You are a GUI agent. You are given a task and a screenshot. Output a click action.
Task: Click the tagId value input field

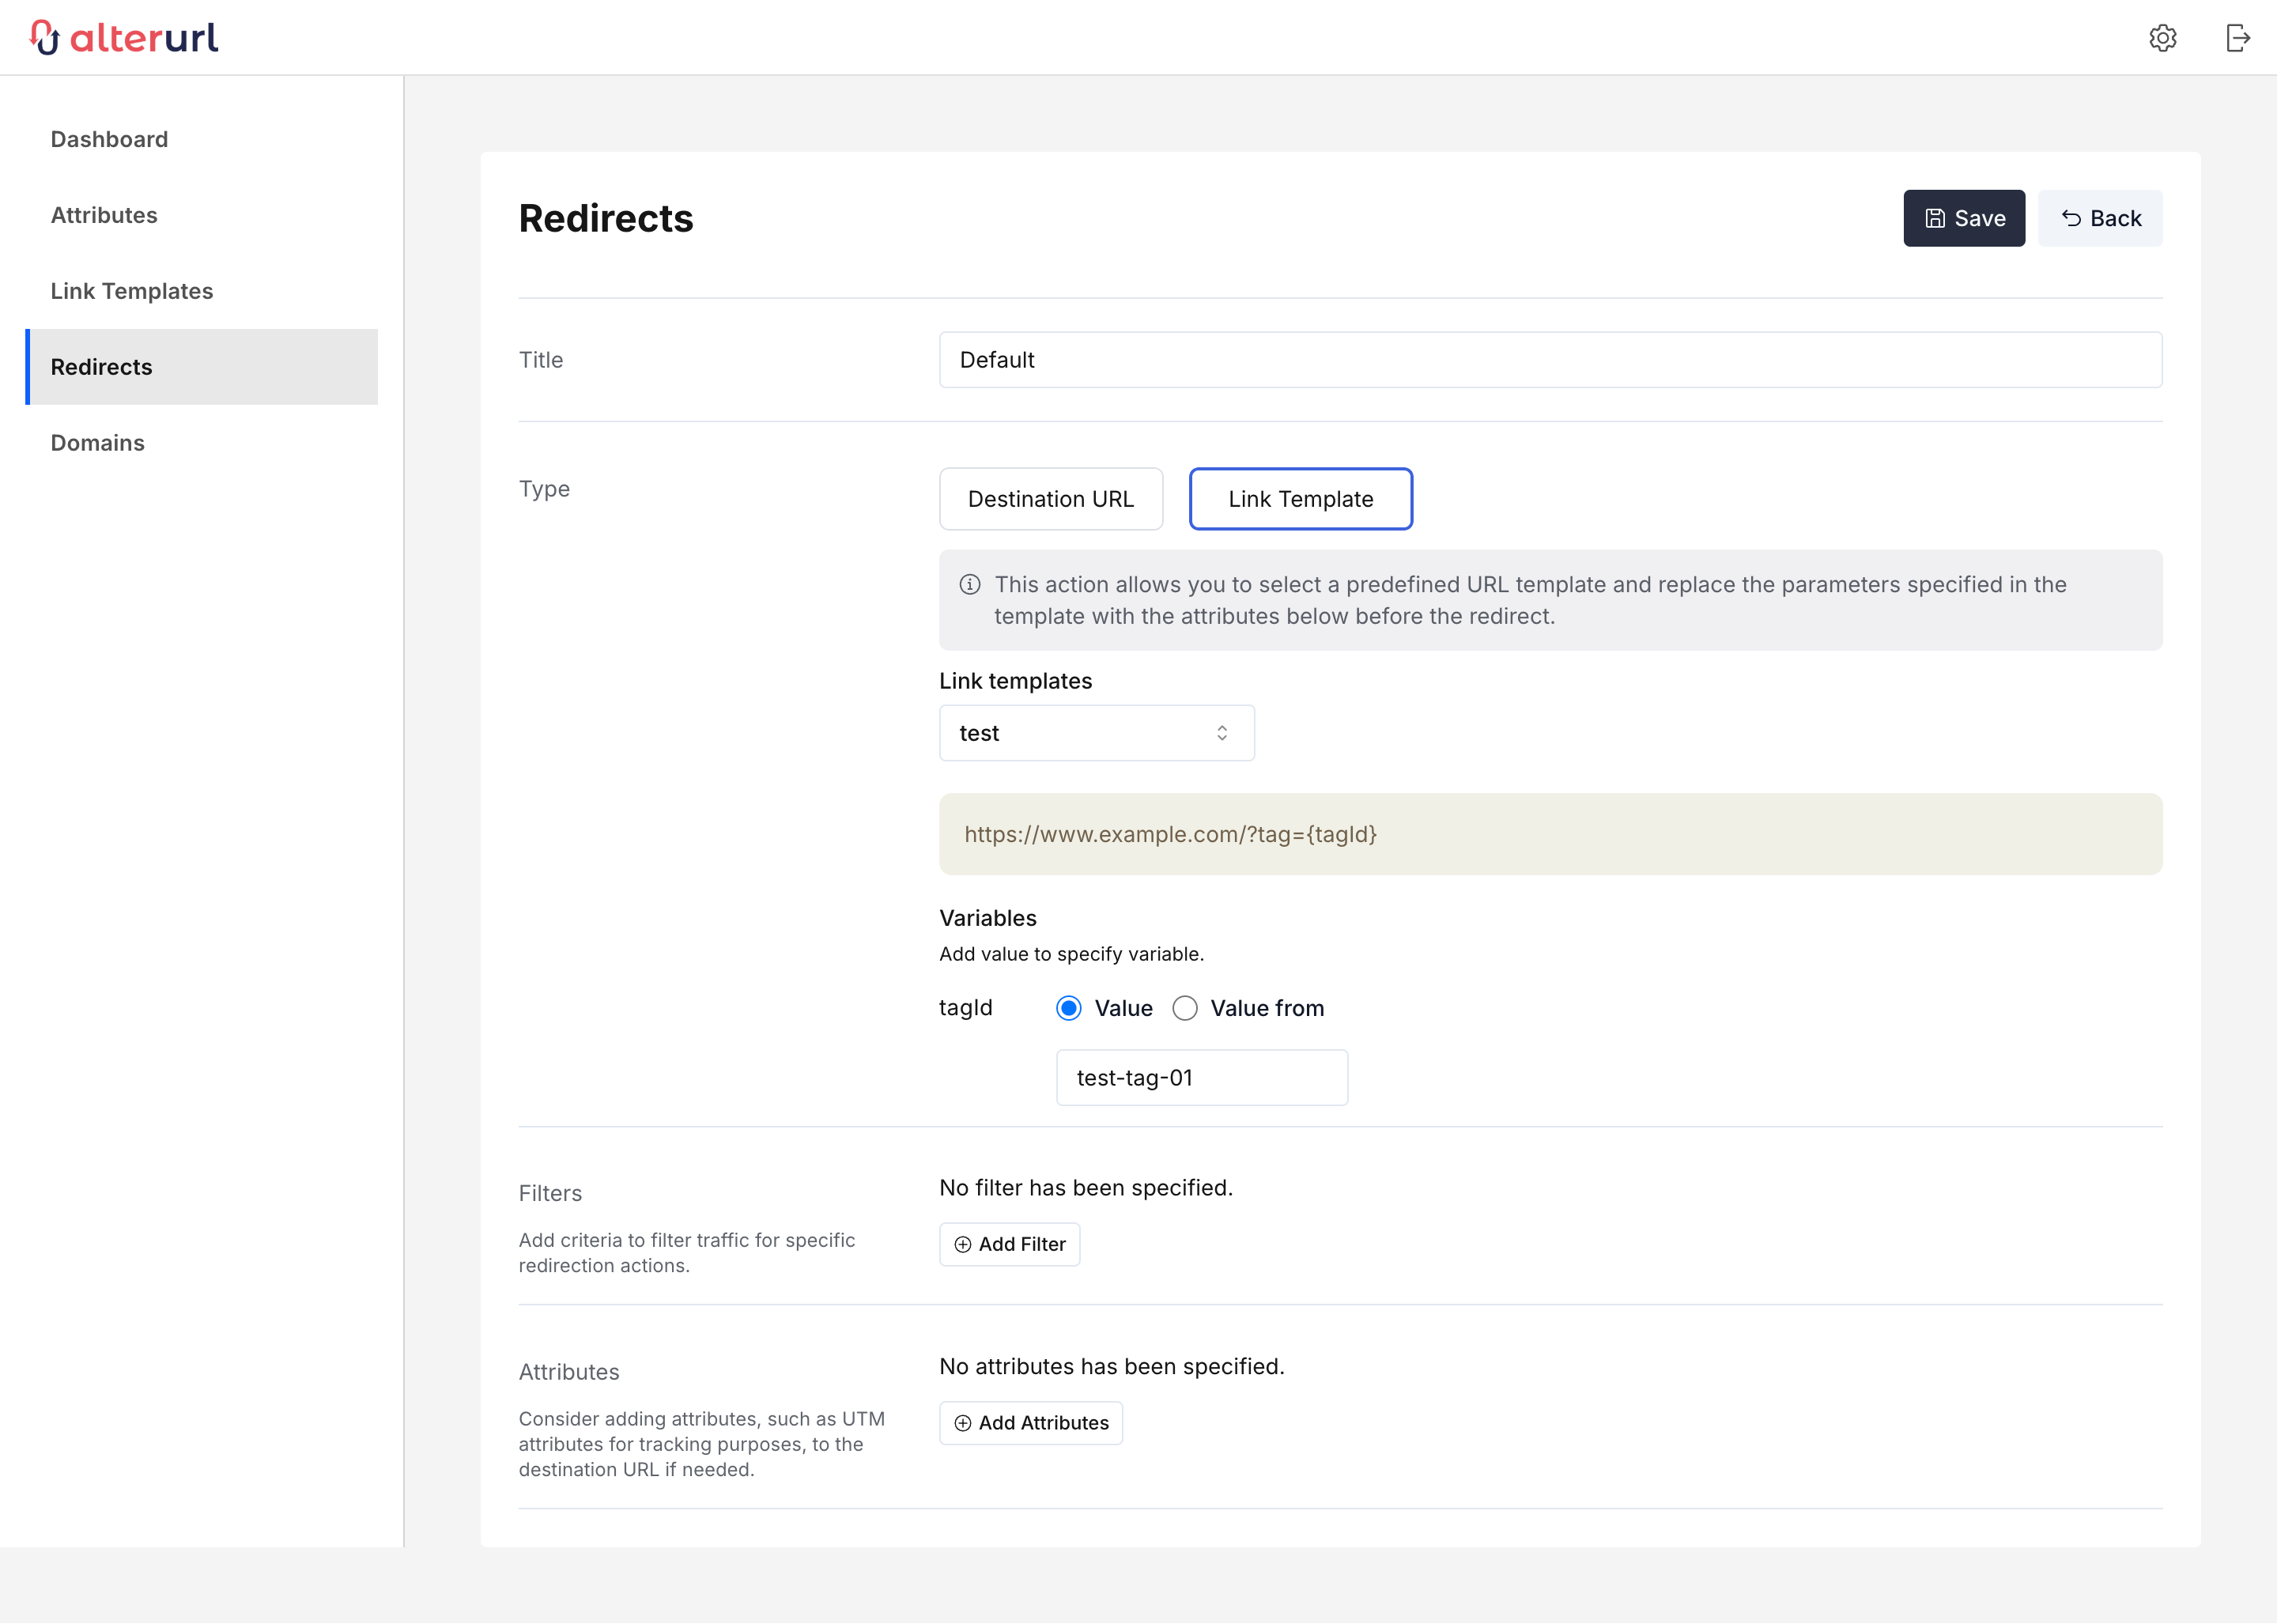coord(1201,1078)
